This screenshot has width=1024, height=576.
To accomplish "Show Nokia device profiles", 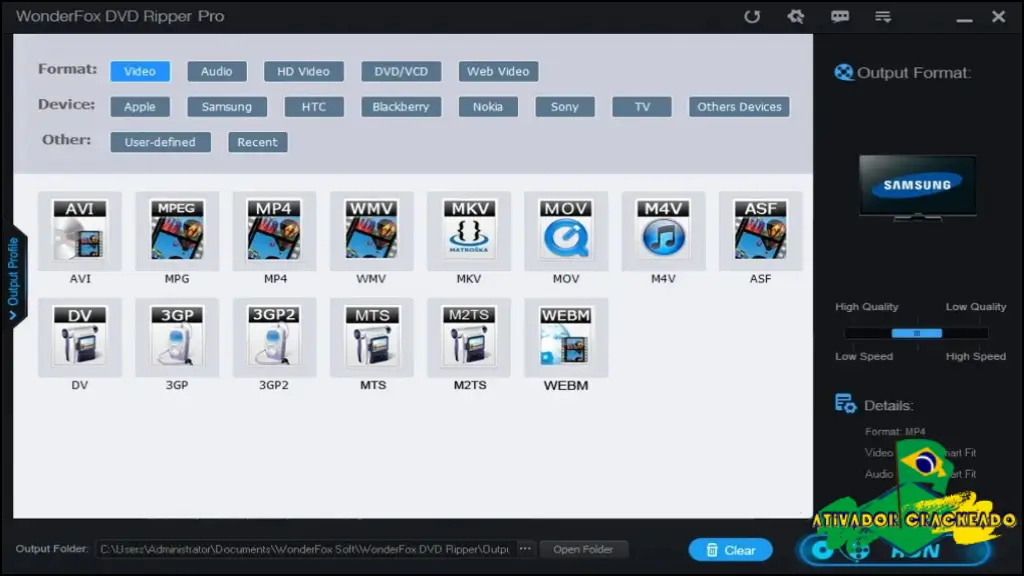I will [488, 106].
